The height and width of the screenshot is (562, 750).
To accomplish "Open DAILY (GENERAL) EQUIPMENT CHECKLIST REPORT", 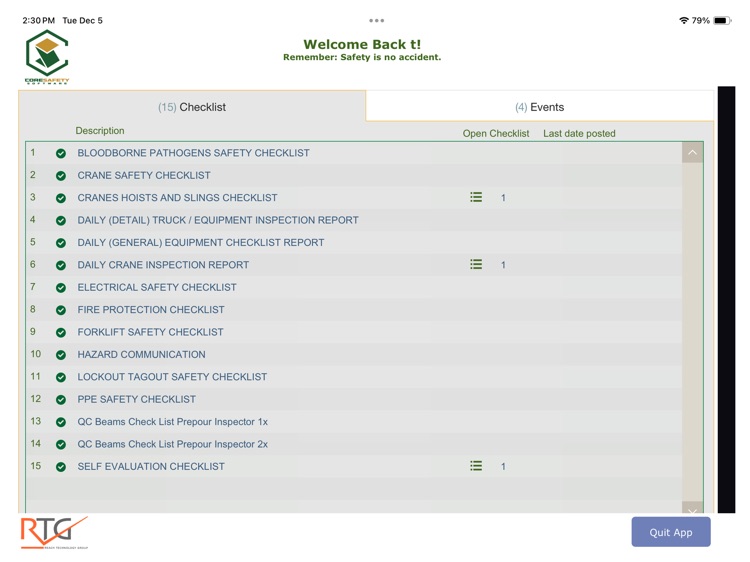I will click(201, 242).
